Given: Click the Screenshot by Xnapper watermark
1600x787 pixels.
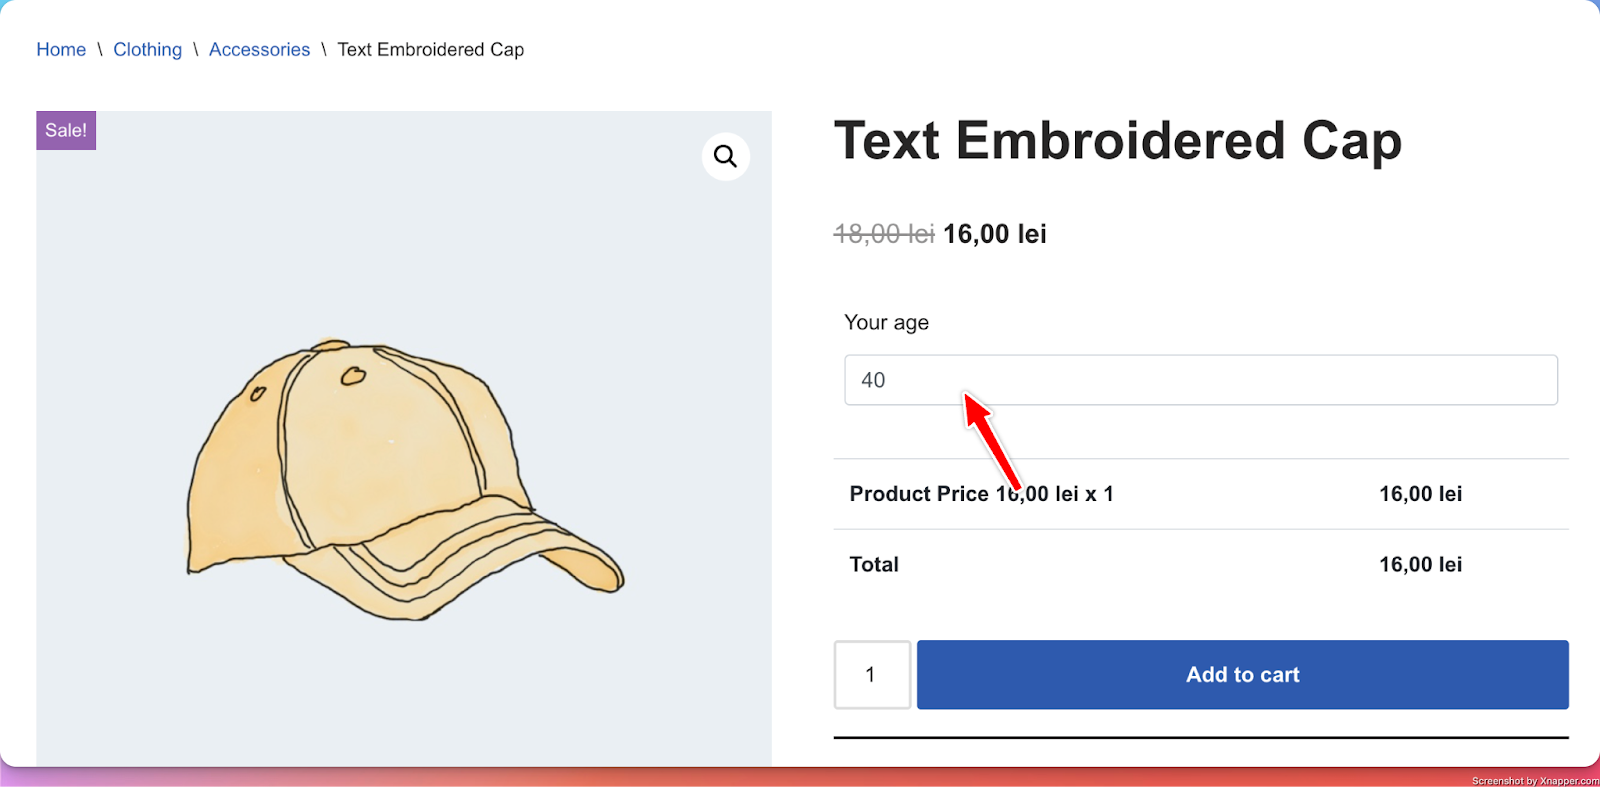Looking at the screenshot, I should (1535, 781).
